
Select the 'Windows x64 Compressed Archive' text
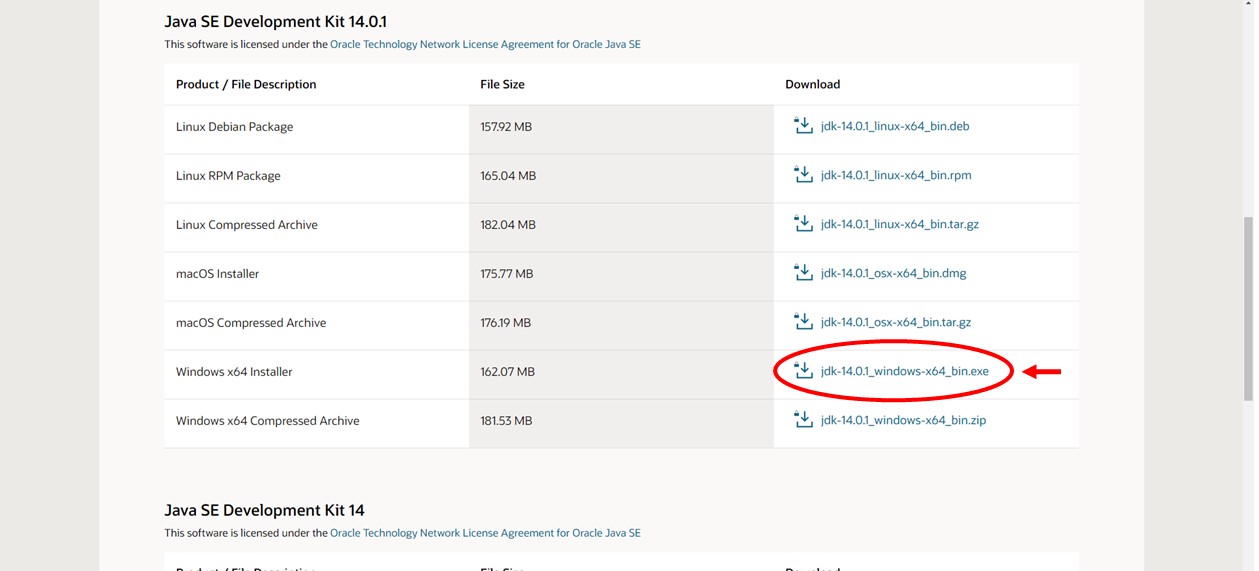pos(268,421)
